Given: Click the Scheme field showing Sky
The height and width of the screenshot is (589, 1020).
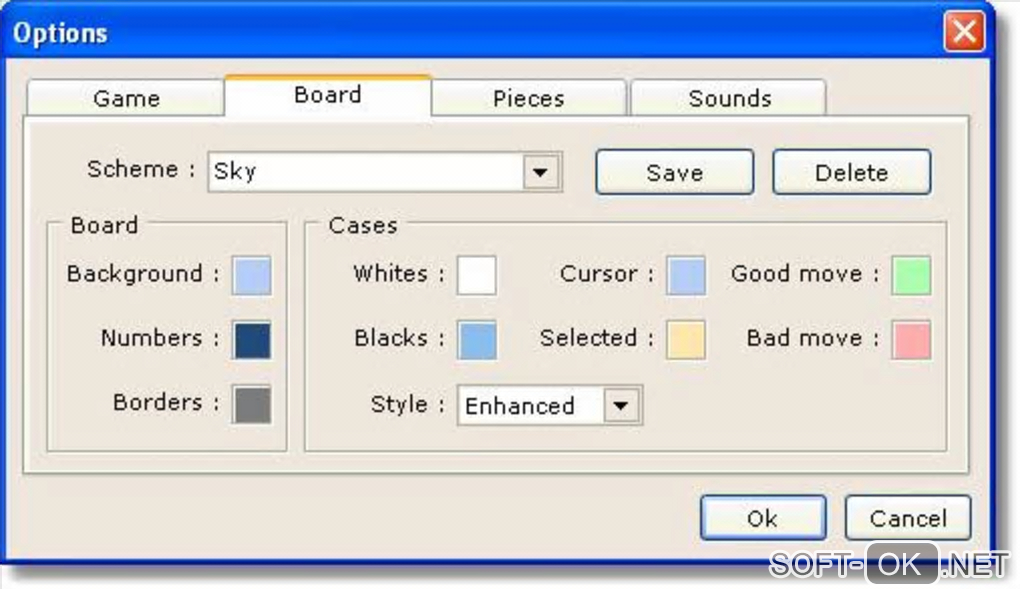Looking at the screenshot, I should pos(365,172).
